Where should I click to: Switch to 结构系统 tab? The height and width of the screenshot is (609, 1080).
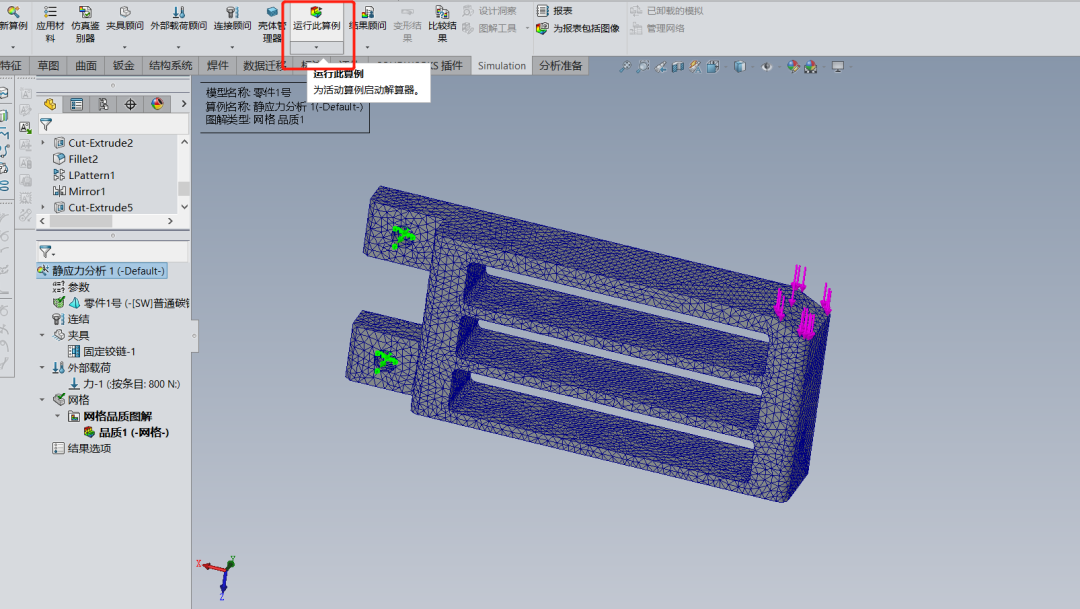point(171,65)
